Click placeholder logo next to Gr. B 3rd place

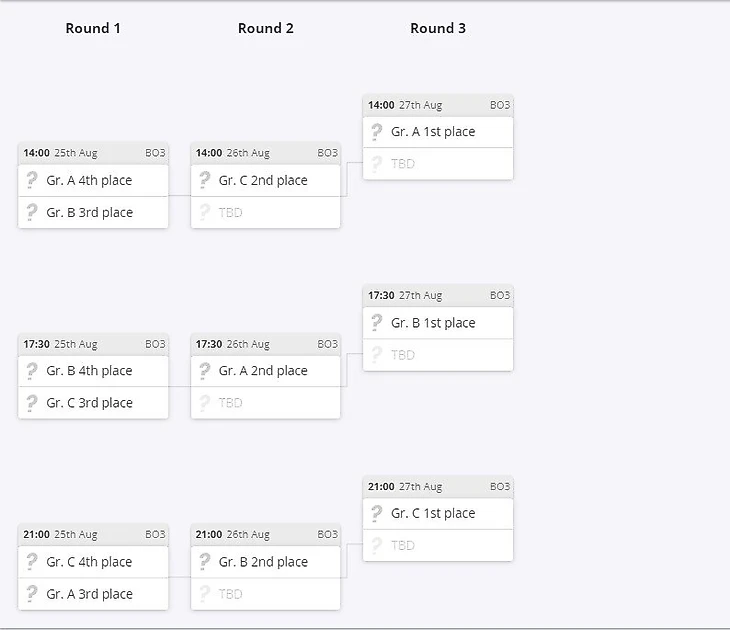tap(32, 212)
